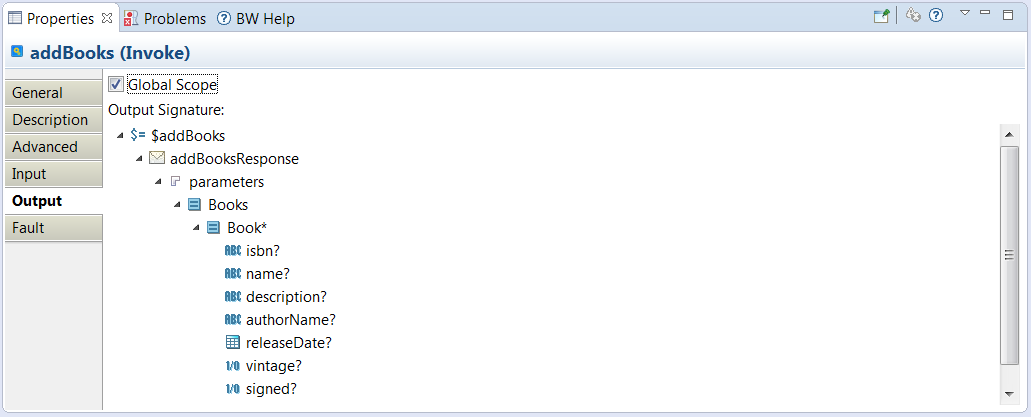The width and height of the screenshot is (1031, 417).
Task: Click the help question mark icon
Action: click(x=936, y=16)
